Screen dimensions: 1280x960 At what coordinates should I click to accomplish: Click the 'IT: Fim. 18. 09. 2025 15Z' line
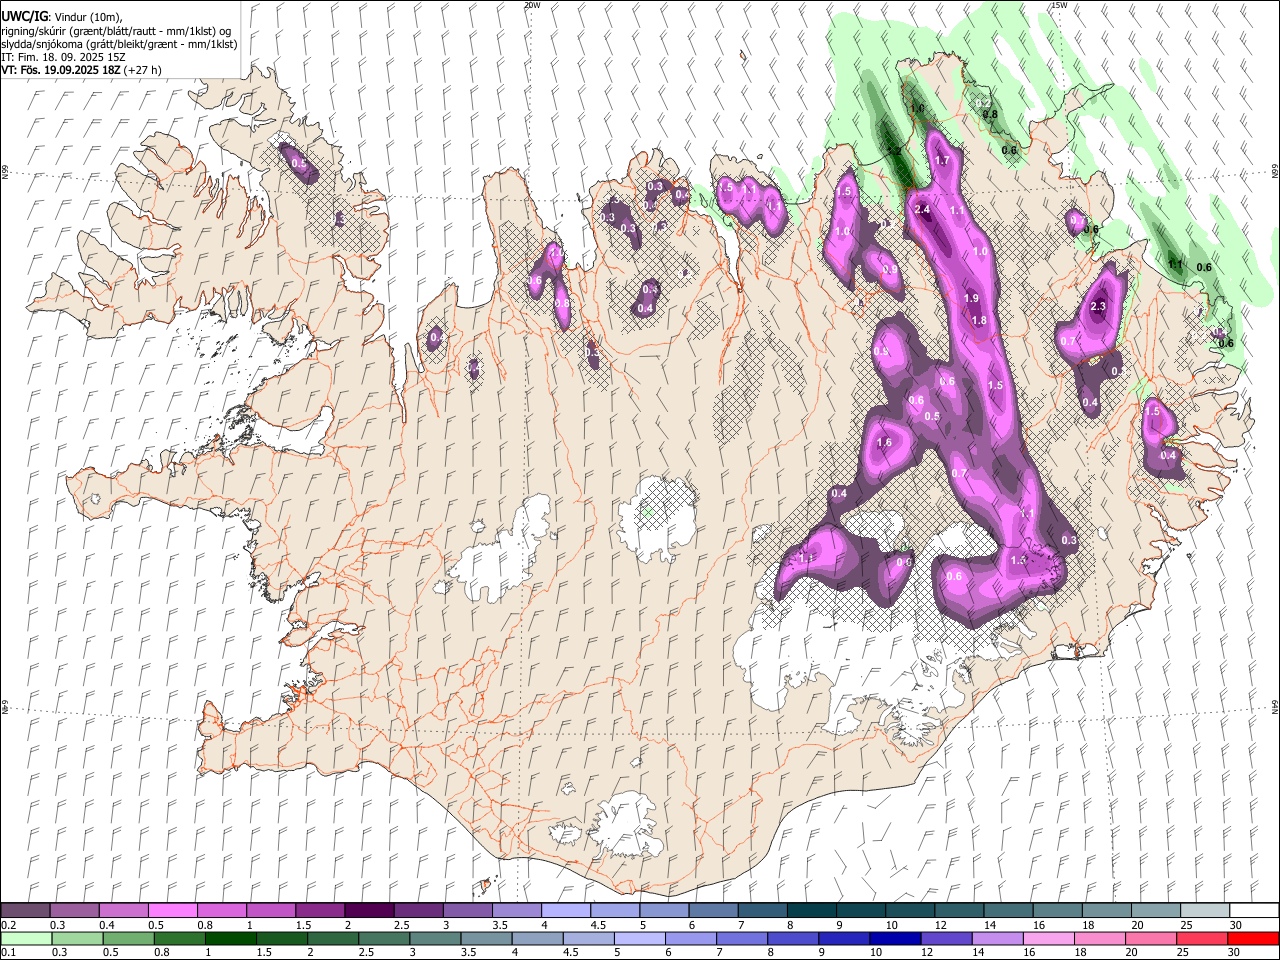coord(63,57)
